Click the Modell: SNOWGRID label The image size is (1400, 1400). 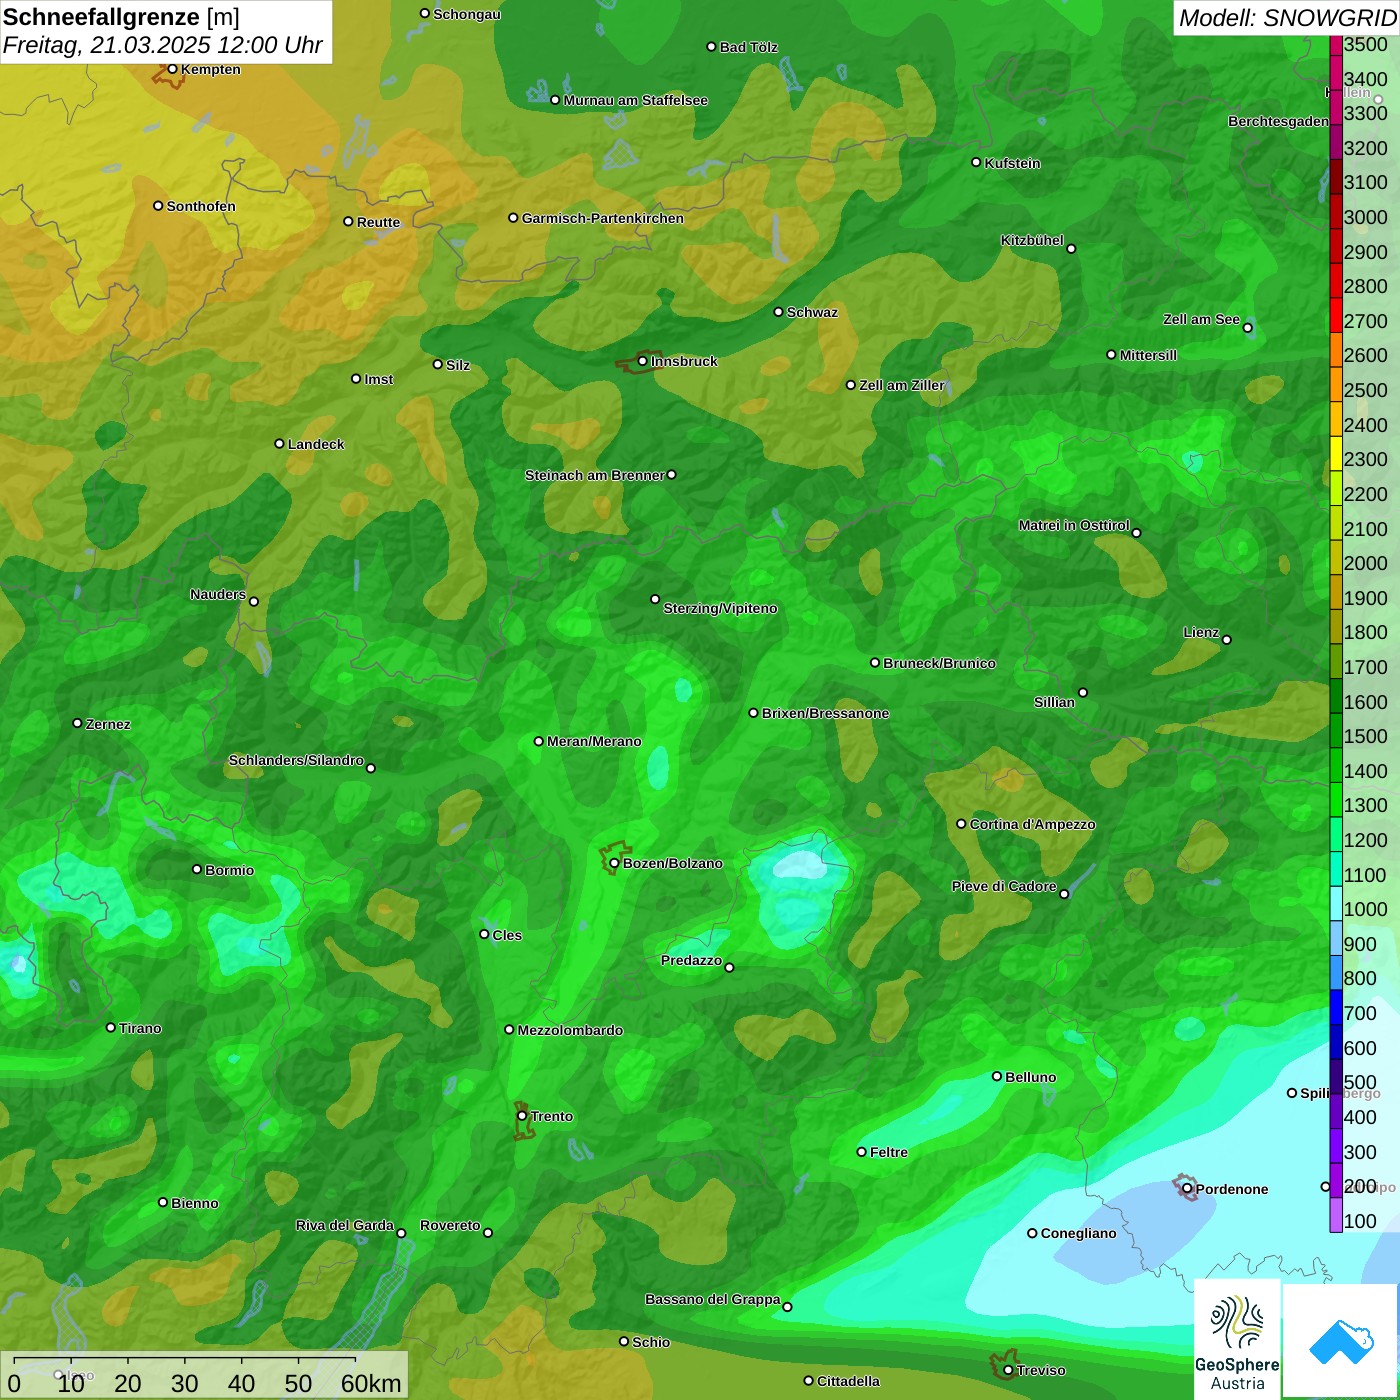coord(1287,18)
